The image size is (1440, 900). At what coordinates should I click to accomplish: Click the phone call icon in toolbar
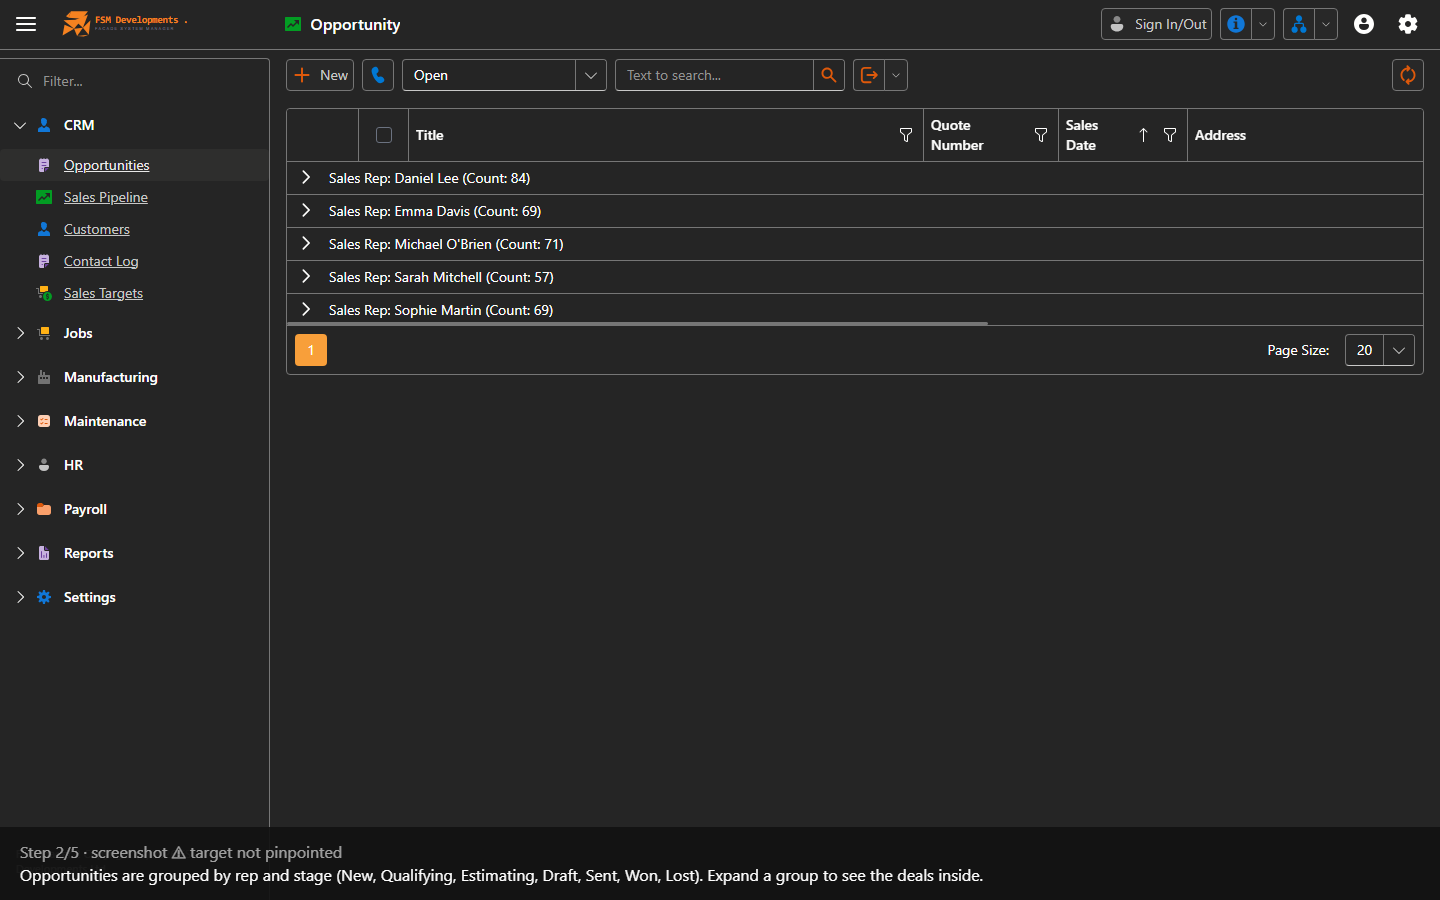378,75
